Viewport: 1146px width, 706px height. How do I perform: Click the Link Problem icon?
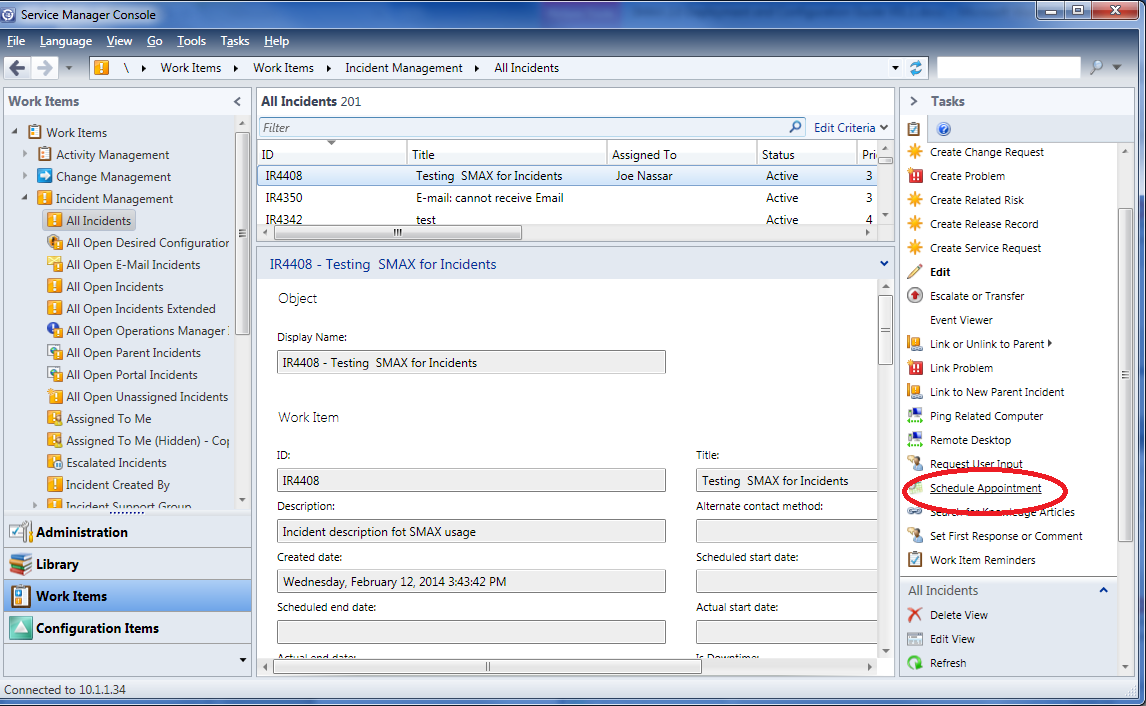[914, 368]
